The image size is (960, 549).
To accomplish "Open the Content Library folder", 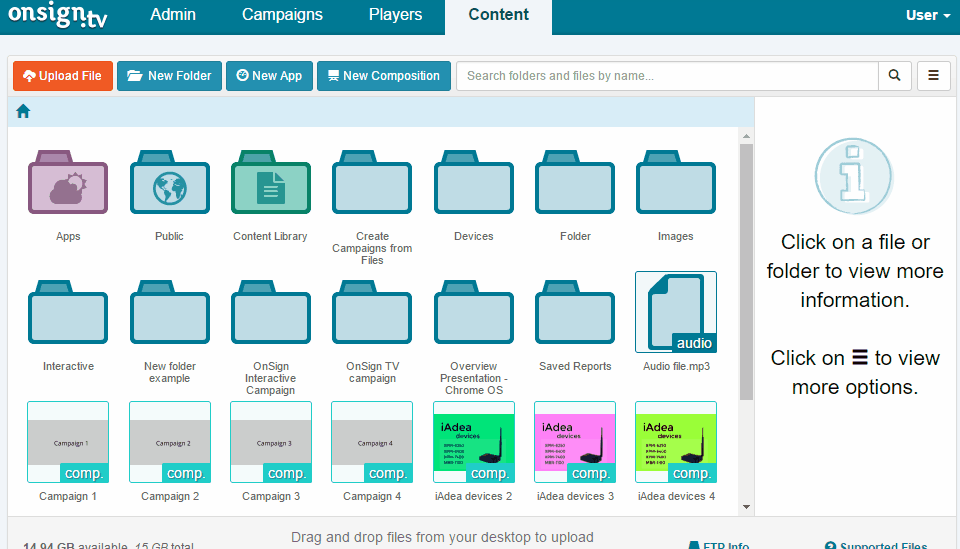I will click(x=271, y=182).
